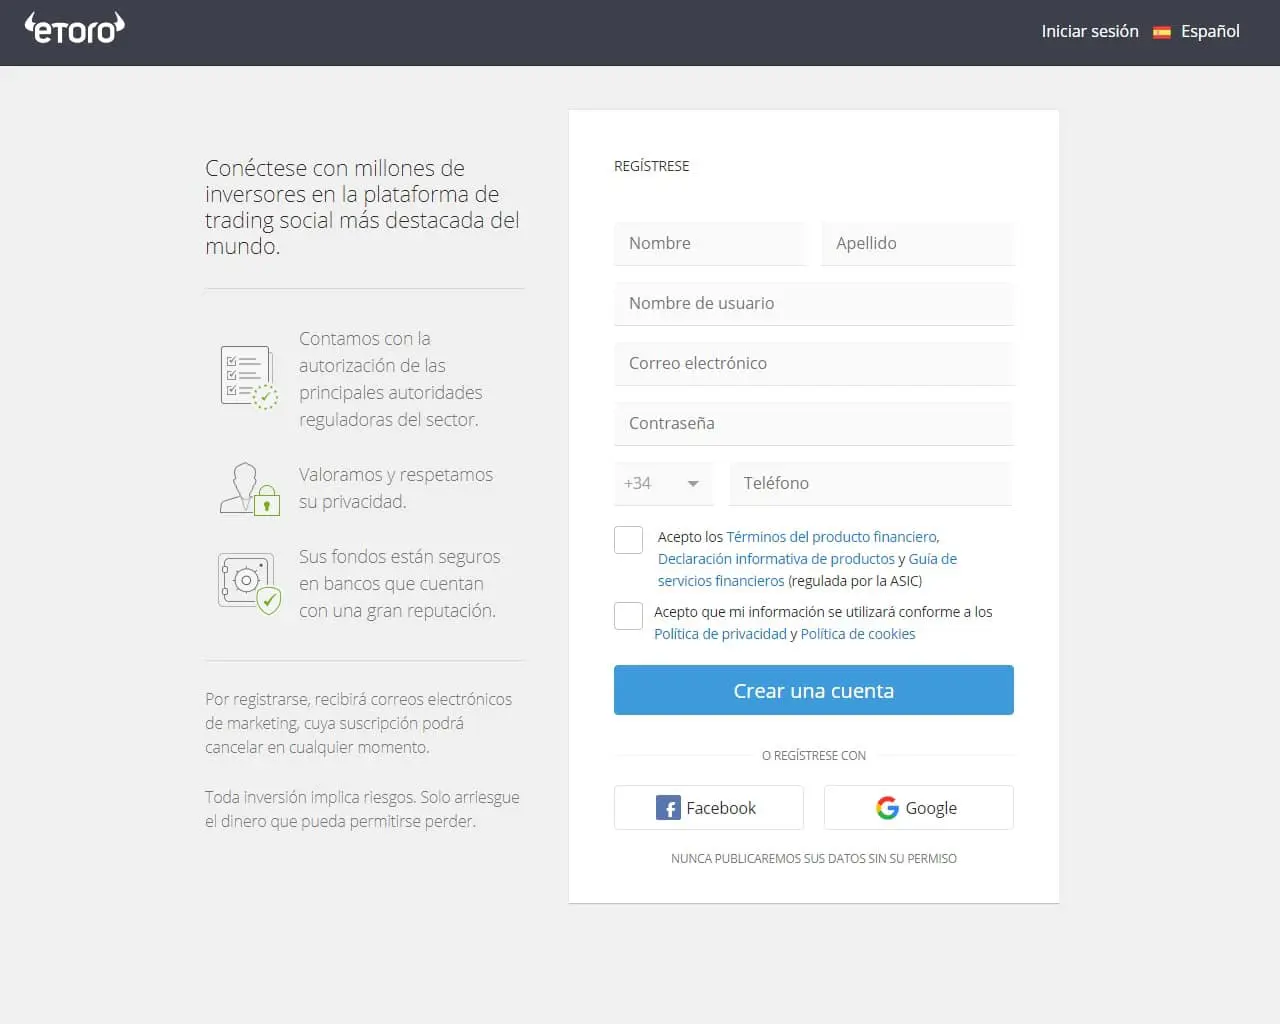
Task: Select Iniciar sesión in the top bar
Action: [x=1089, y=31]
